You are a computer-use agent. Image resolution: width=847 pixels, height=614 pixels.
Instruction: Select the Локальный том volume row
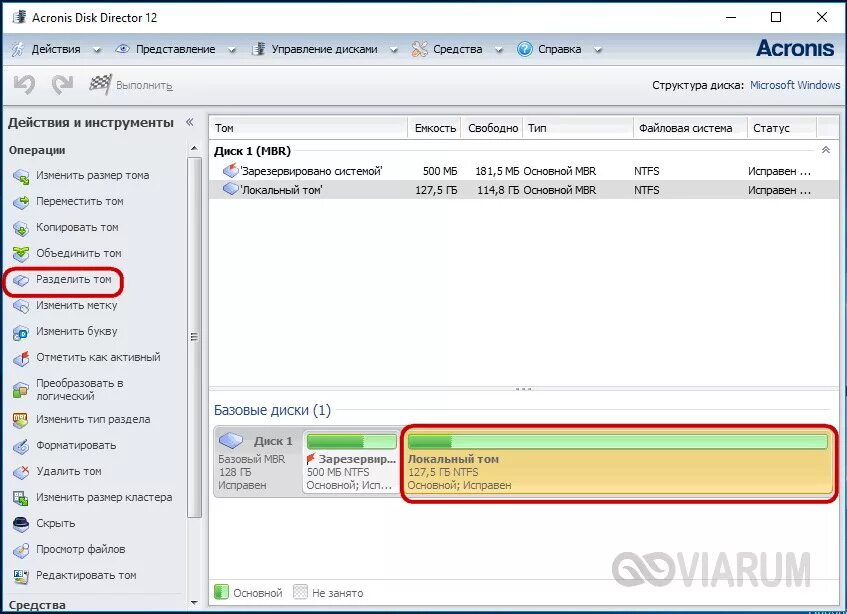(524, 190)
